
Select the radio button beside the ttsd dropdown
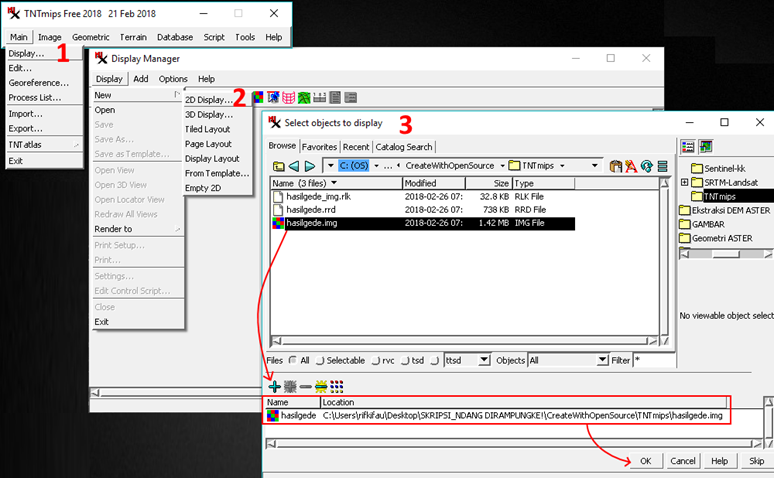tap(435, 360)
